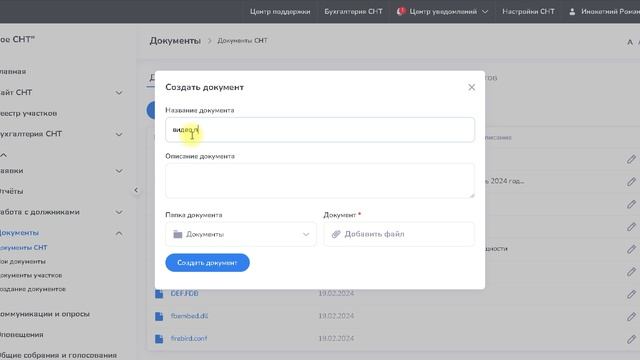The height and width of the screenshot is (360, 640).
Task: Edit fbembed.dll row with pencil icon
Action: pyautogui.click(x=631, y=316)
